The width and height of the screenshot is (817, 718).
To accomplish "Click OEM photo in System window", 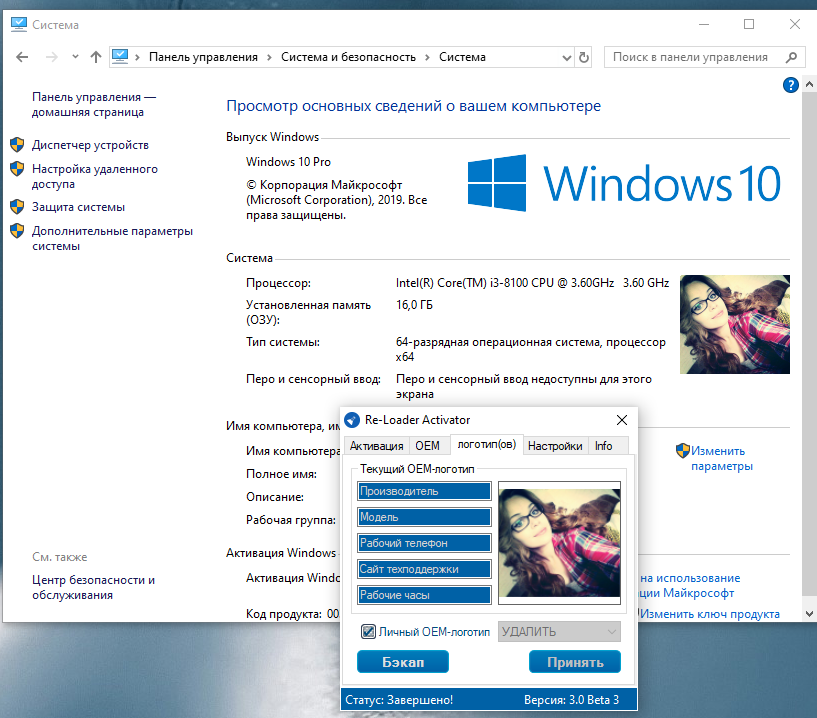I will [735, 324].
